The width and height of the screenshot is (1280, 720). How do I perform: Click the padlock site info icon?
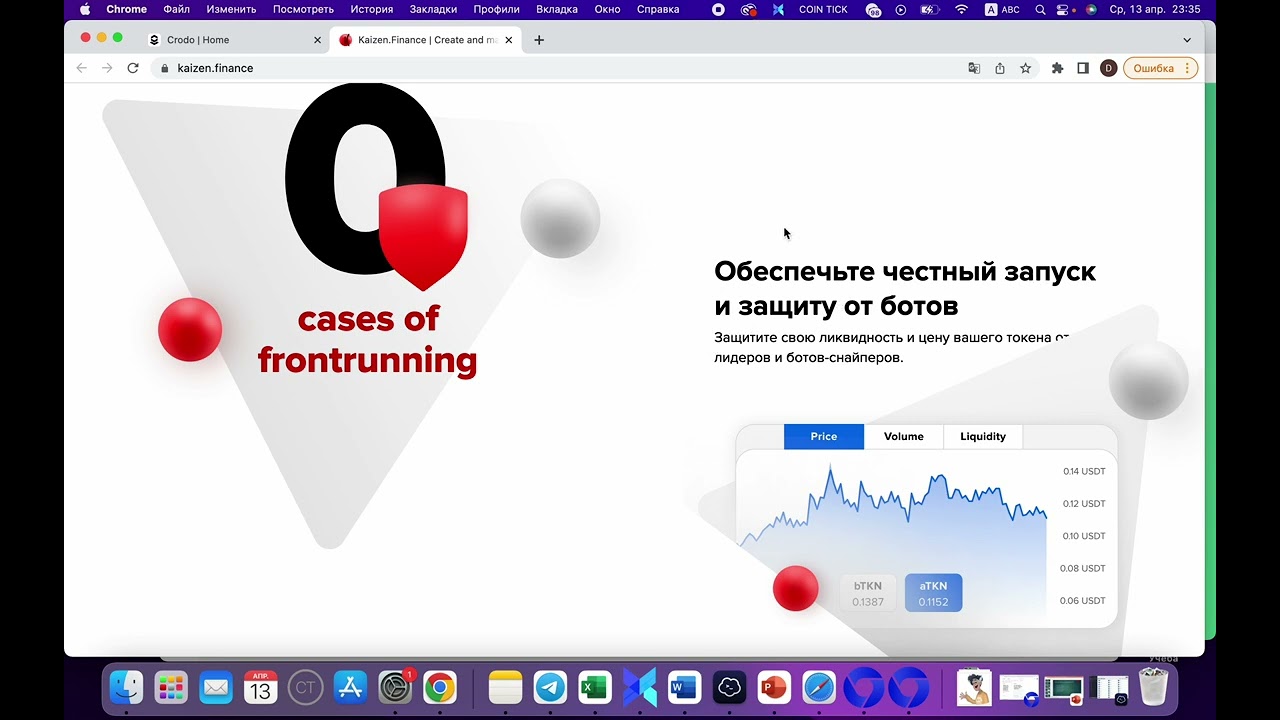tap(165, 68)
